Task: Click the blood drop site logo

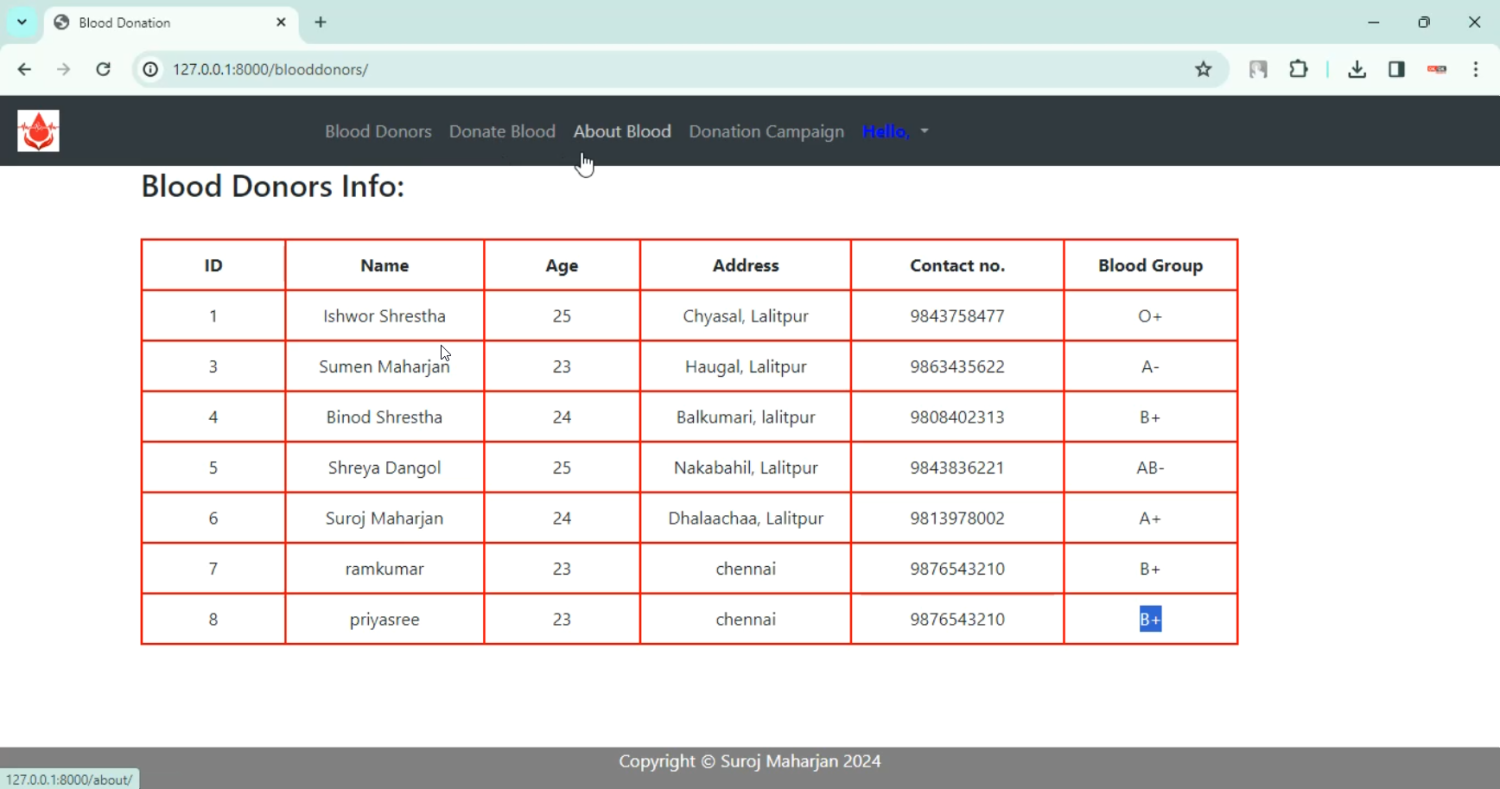Action: [38, 131]
